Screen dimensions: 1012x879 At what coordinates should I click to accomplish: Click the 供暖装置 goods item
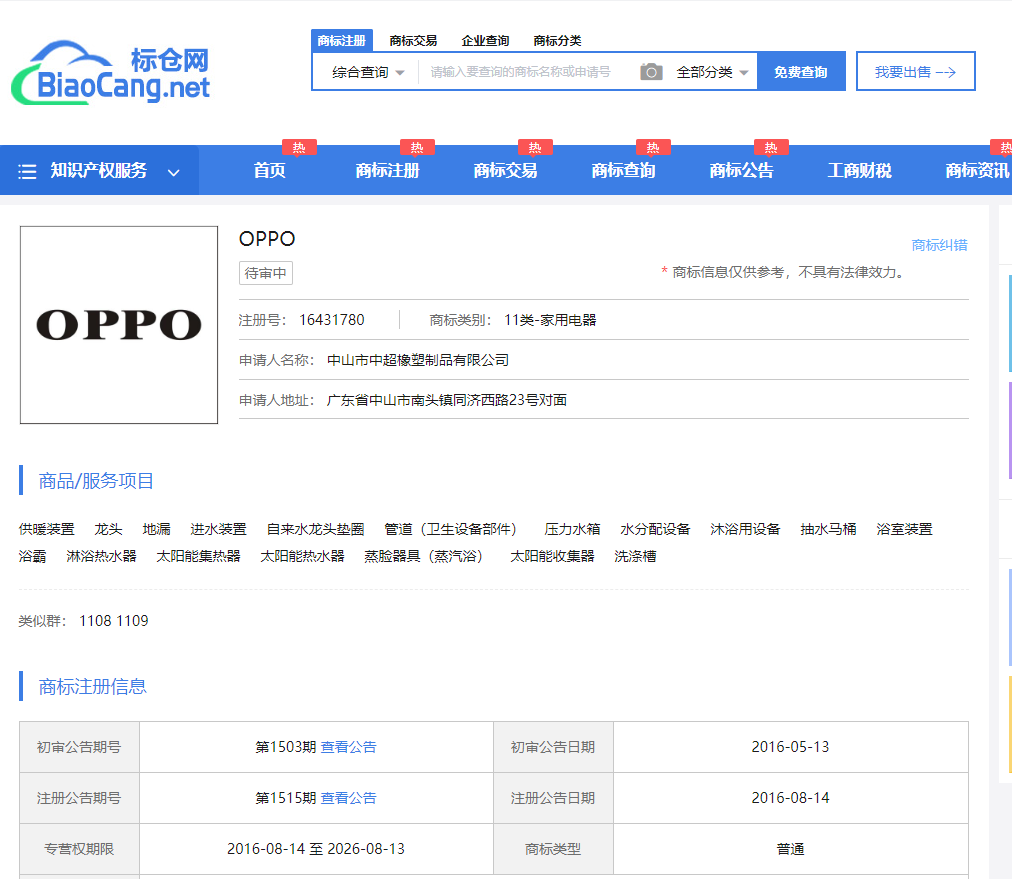tap(46, 529)
